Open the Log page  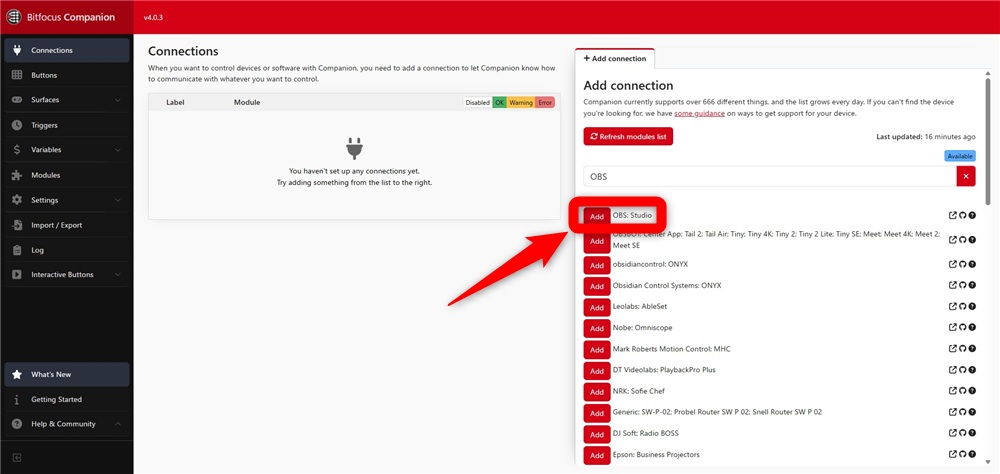pos(66,250)
